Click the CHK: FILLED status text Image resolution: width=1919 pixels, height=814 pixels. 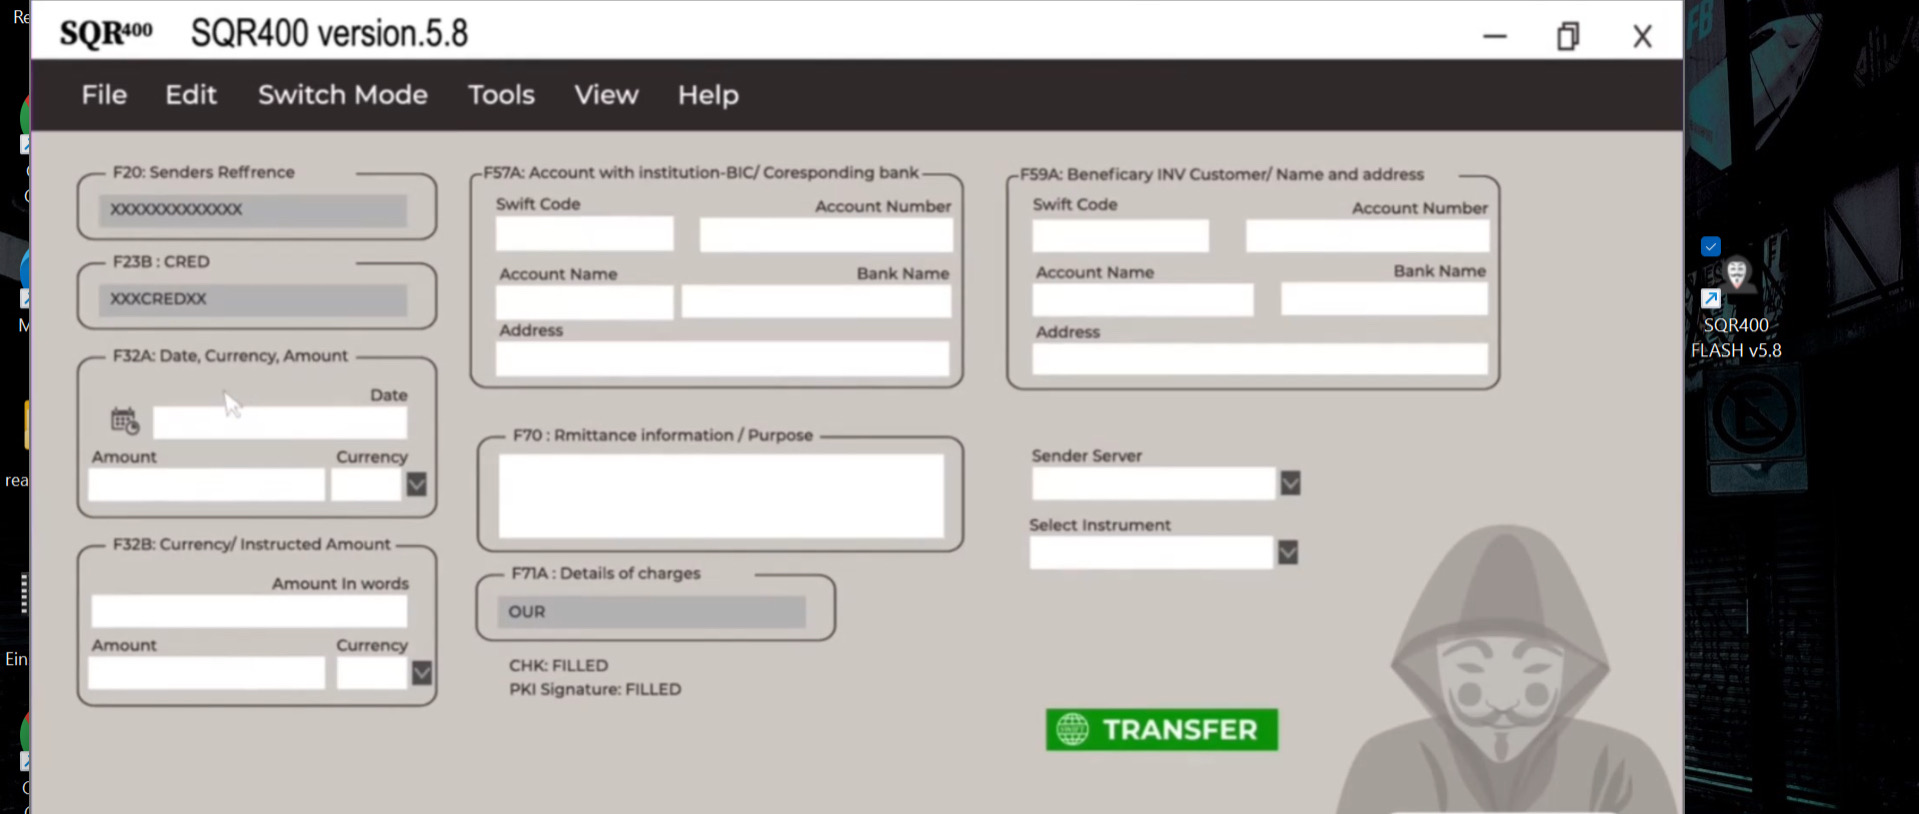[558, 665]
